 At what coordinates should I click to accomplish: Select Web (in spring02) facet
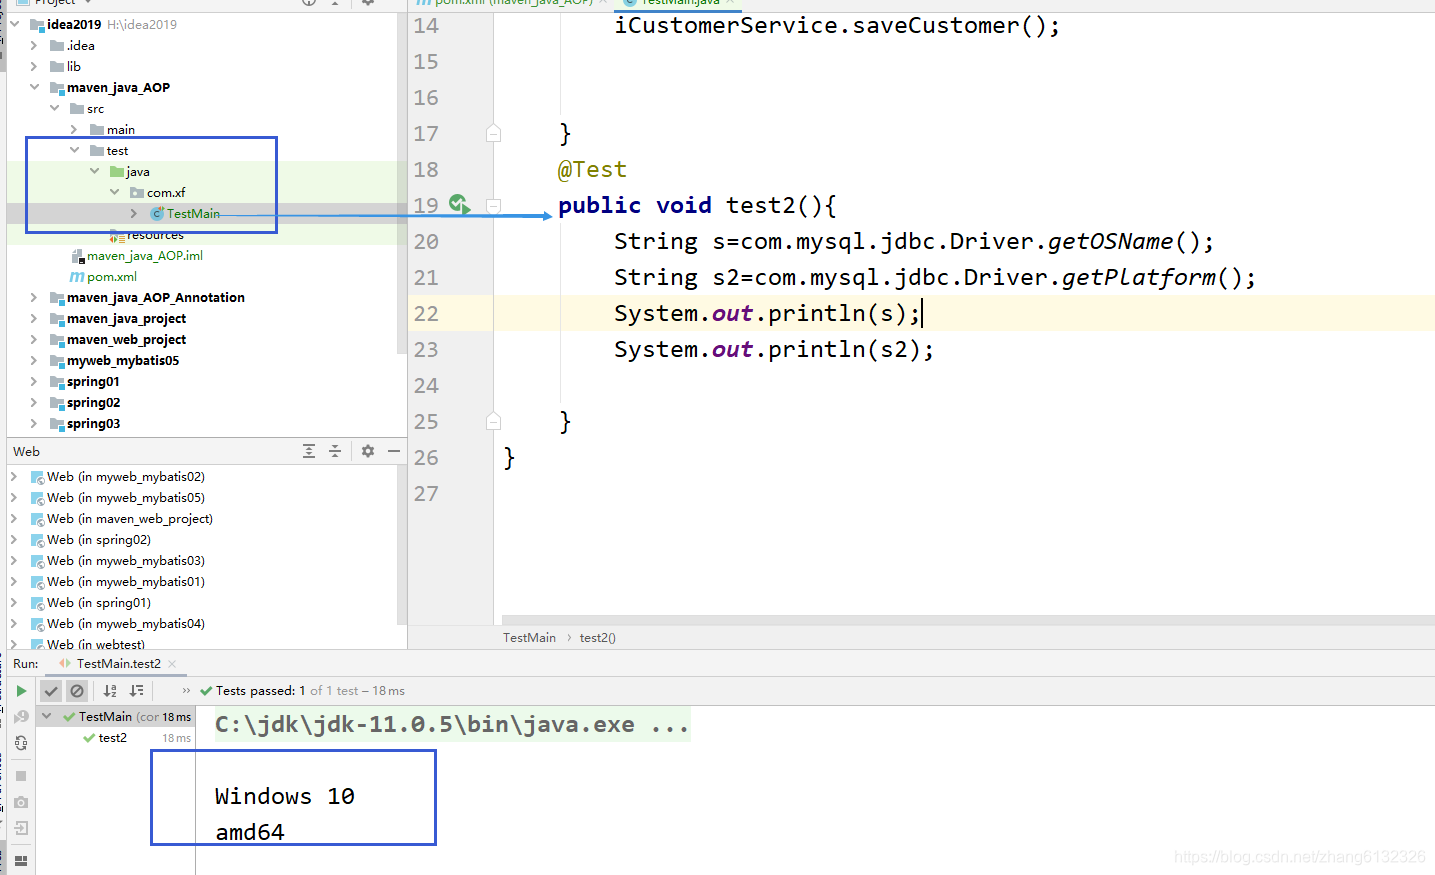click(x=98, y=540)
